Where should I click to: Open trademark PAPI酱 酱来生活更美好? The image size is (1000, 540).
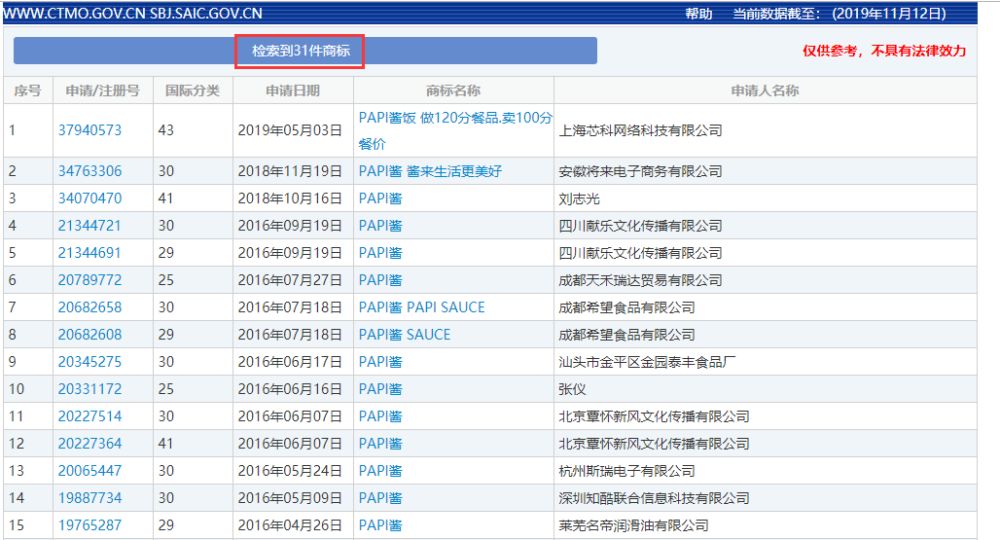click(430, 171)
